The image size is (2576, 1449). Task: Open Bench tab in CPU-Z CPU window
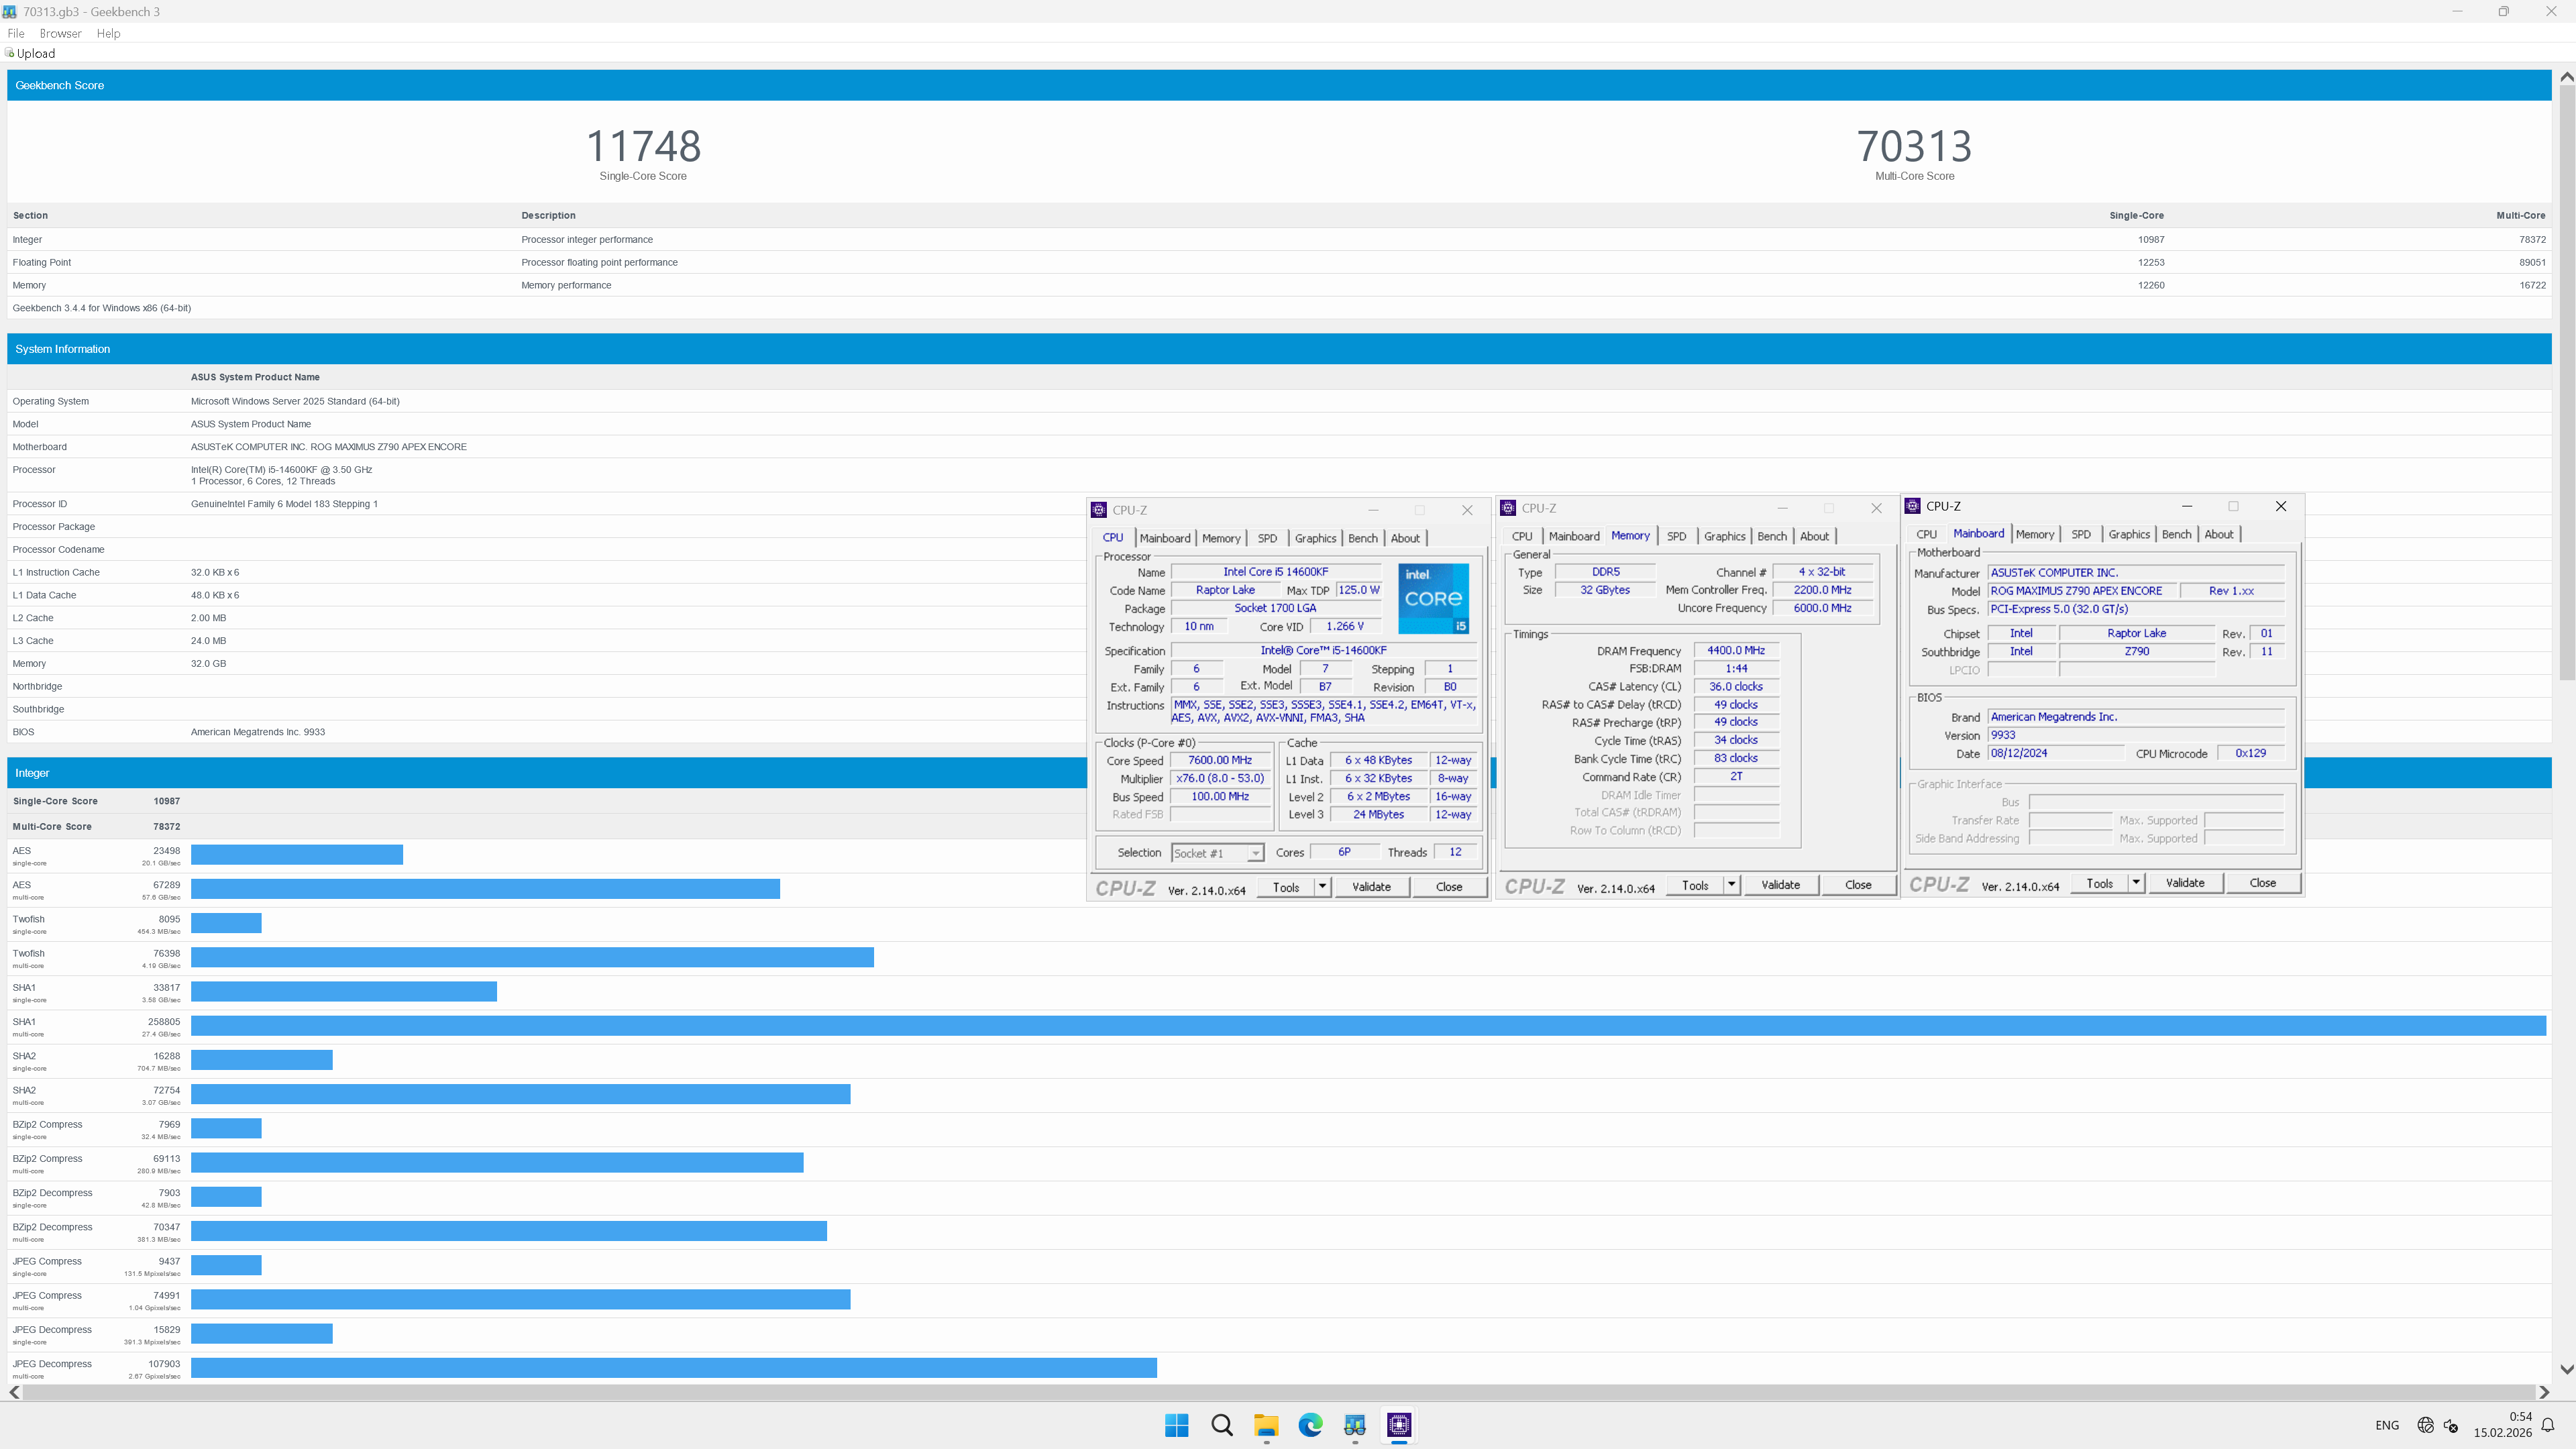click(x=1363, y=538)
